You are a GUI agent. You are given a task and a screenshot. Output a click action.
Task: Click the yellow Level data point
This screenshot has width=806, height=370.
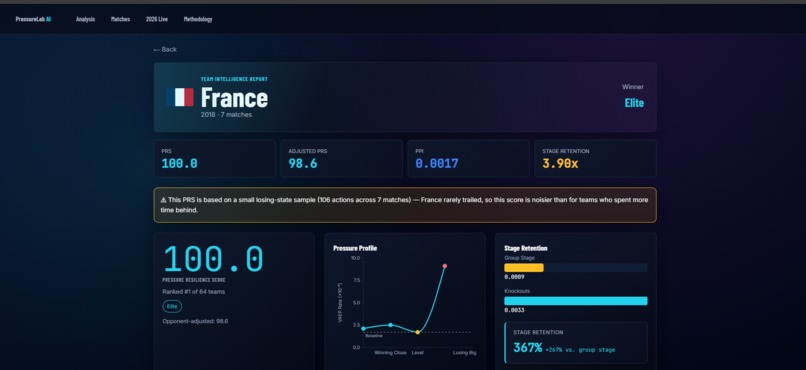point(417,332)
